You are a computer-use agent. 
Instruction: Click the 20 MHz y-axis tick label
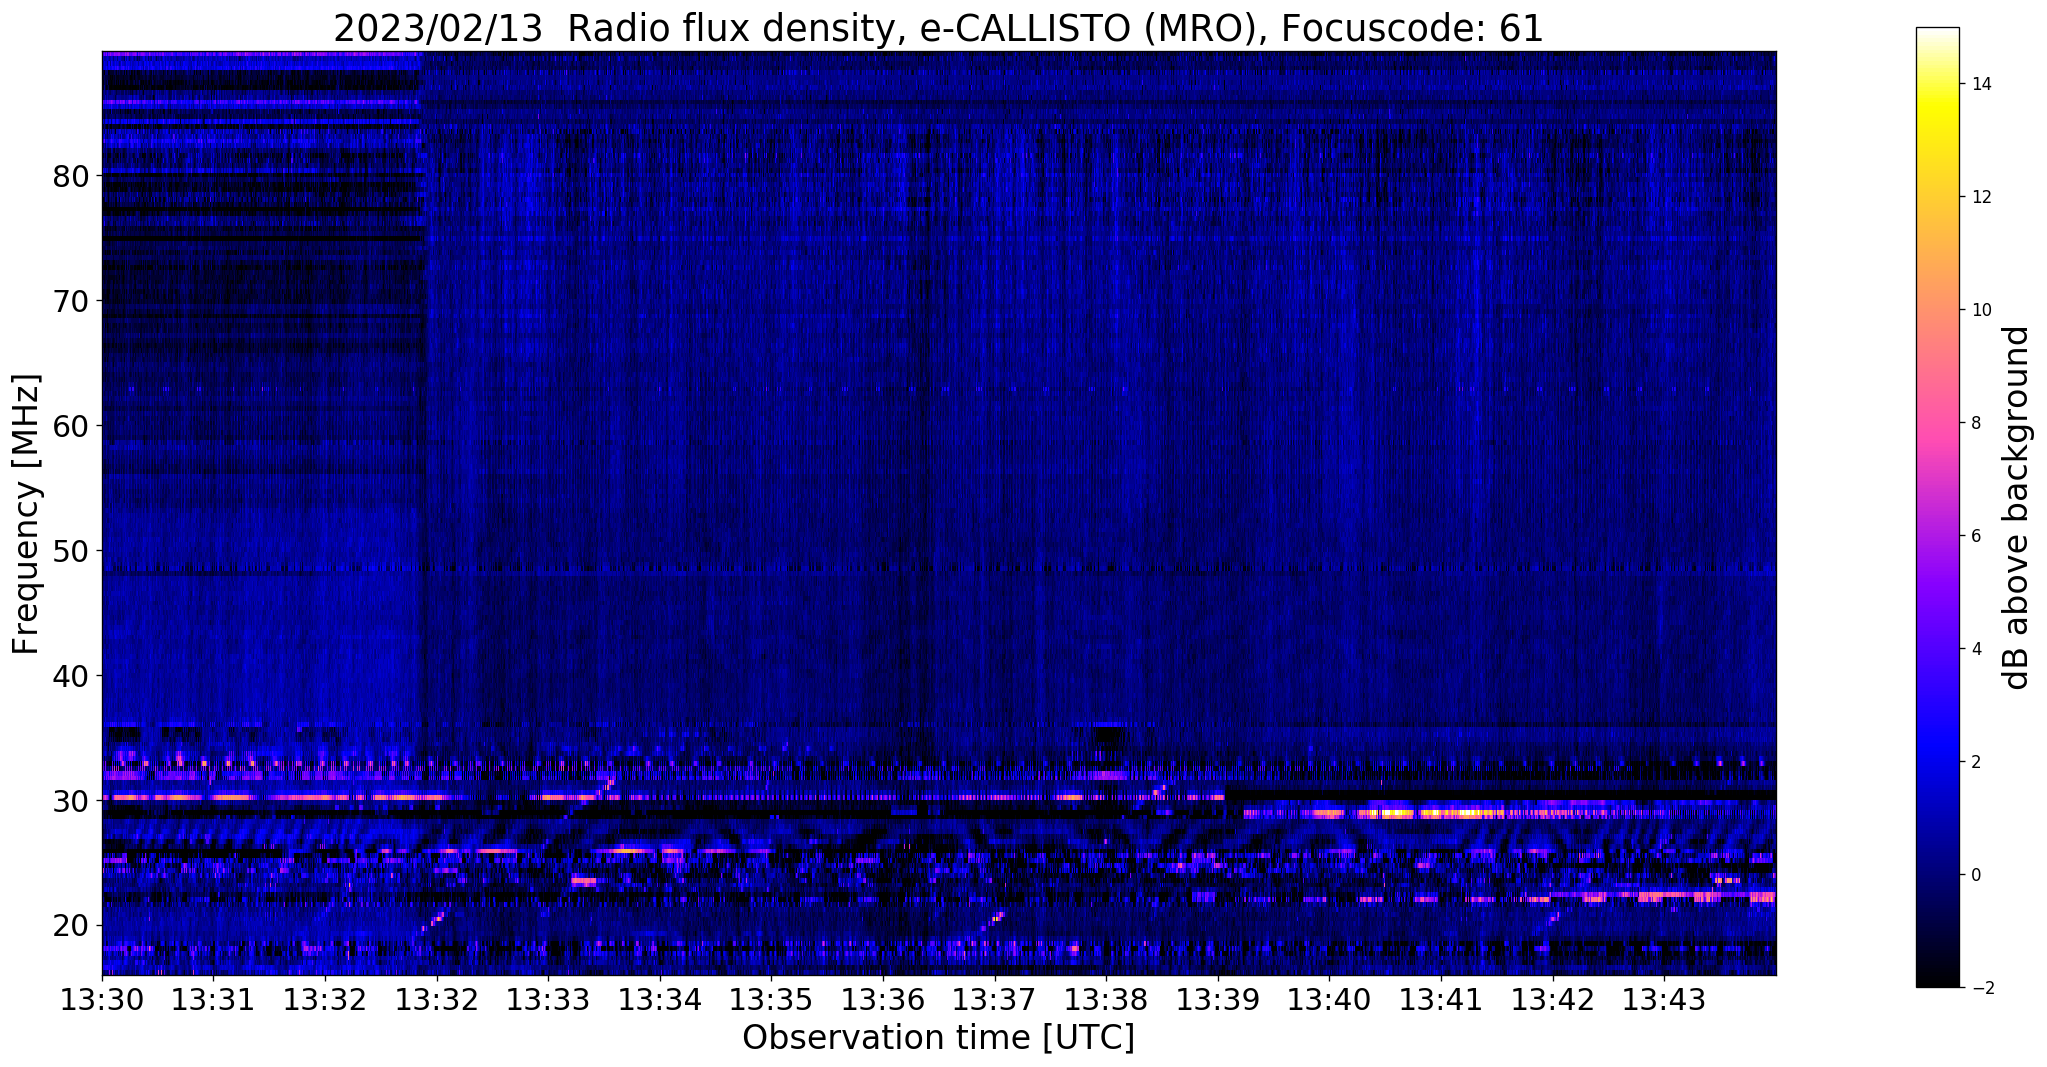[72, 926]
